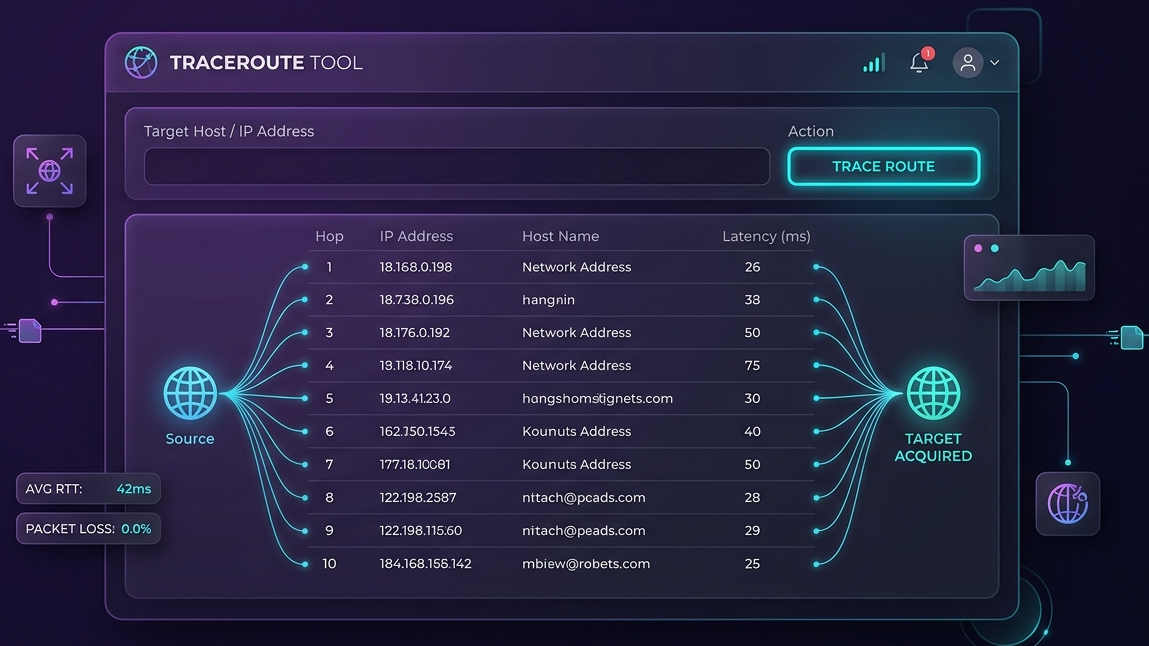This screenshot has height=646, width=1149.
Task: Click the Hop column header
Action: 329,237
